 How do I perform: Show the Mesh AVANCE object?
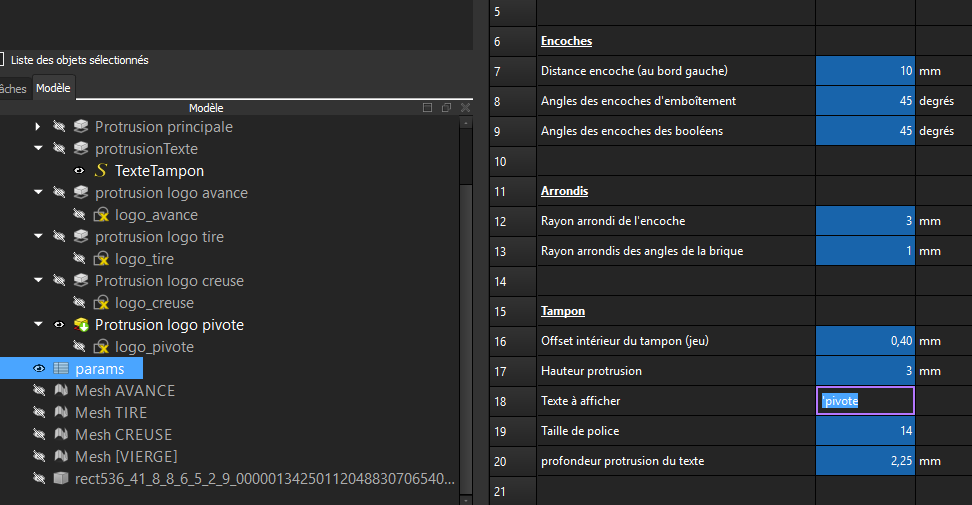[39, 390]
